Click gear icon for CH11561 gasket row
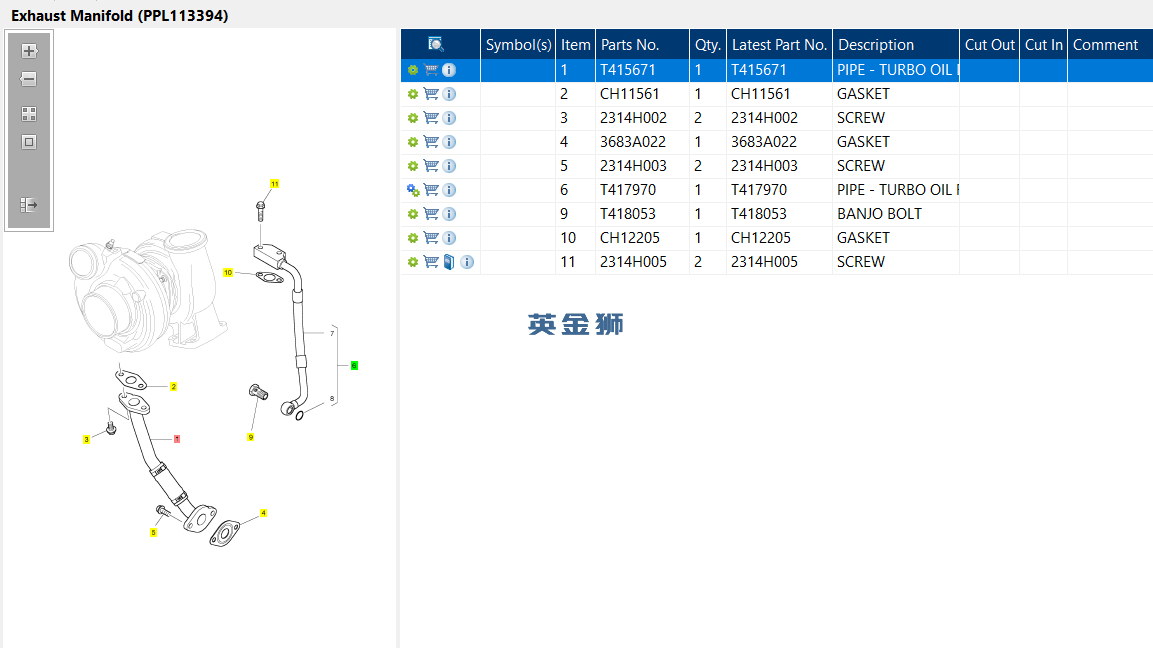 (413, 94)
